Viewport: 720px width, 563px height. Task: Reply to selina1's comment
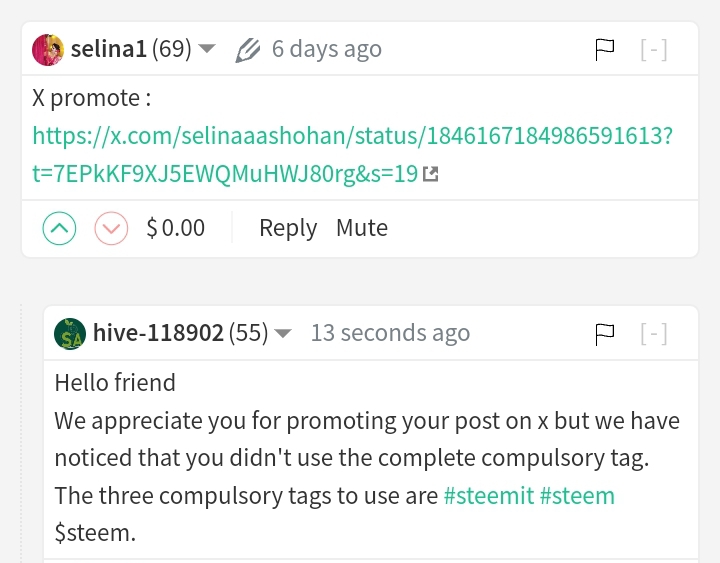pyautogui.click(x=288, y=228)
